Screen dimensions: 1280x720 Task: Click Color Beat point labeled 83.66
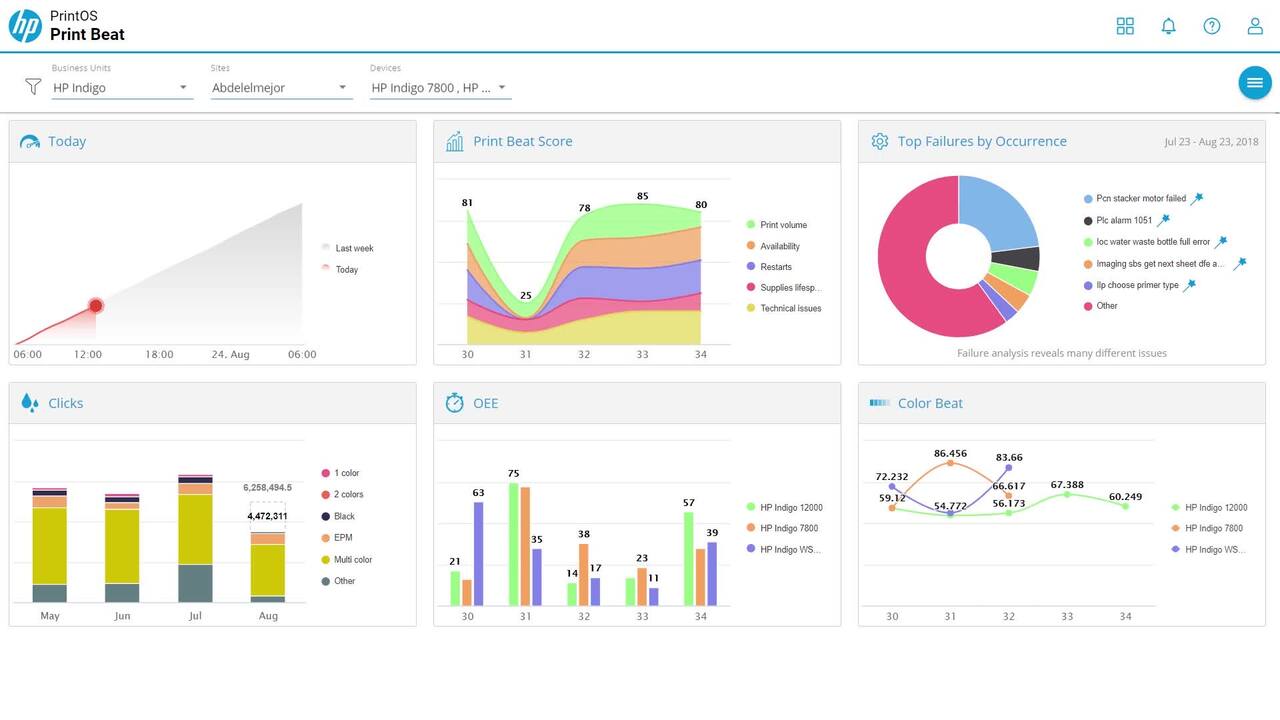click(1008, 467)
